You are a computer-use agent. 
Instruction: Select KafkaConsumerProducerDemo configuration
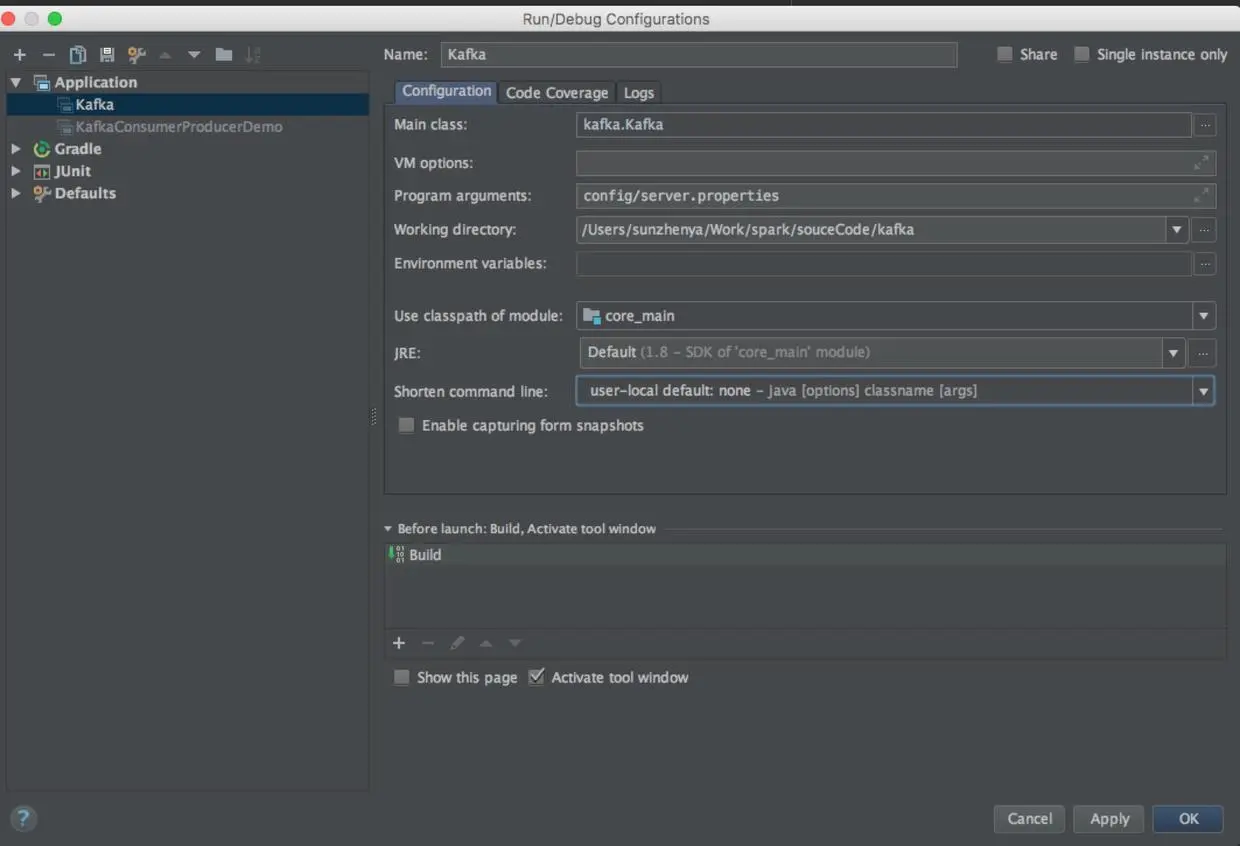[179, 127]
